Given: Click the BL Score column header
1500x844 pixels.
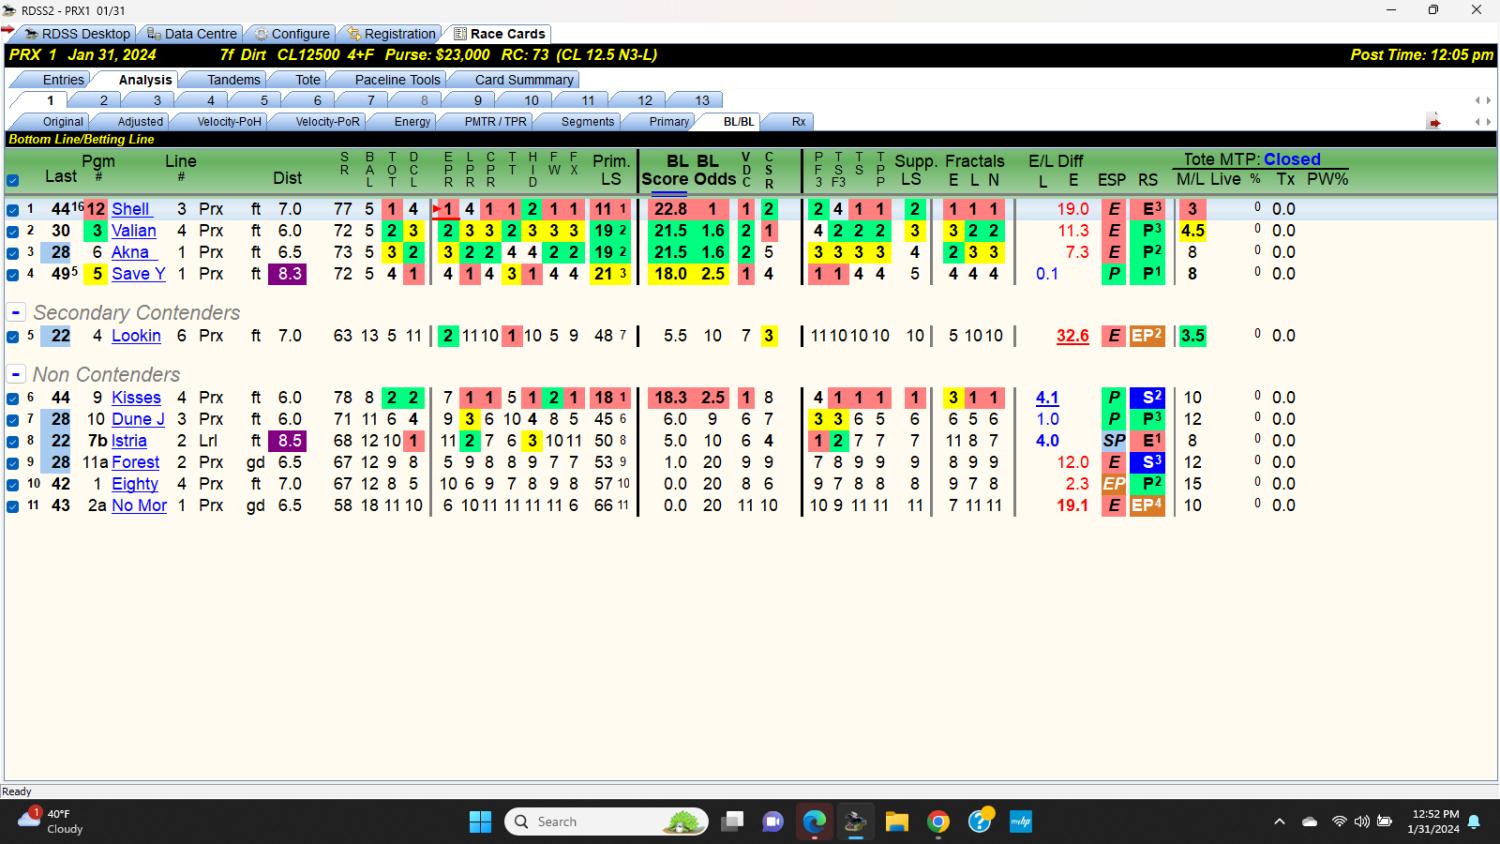Looking at the screenshot, I should [x=664, y=170].
